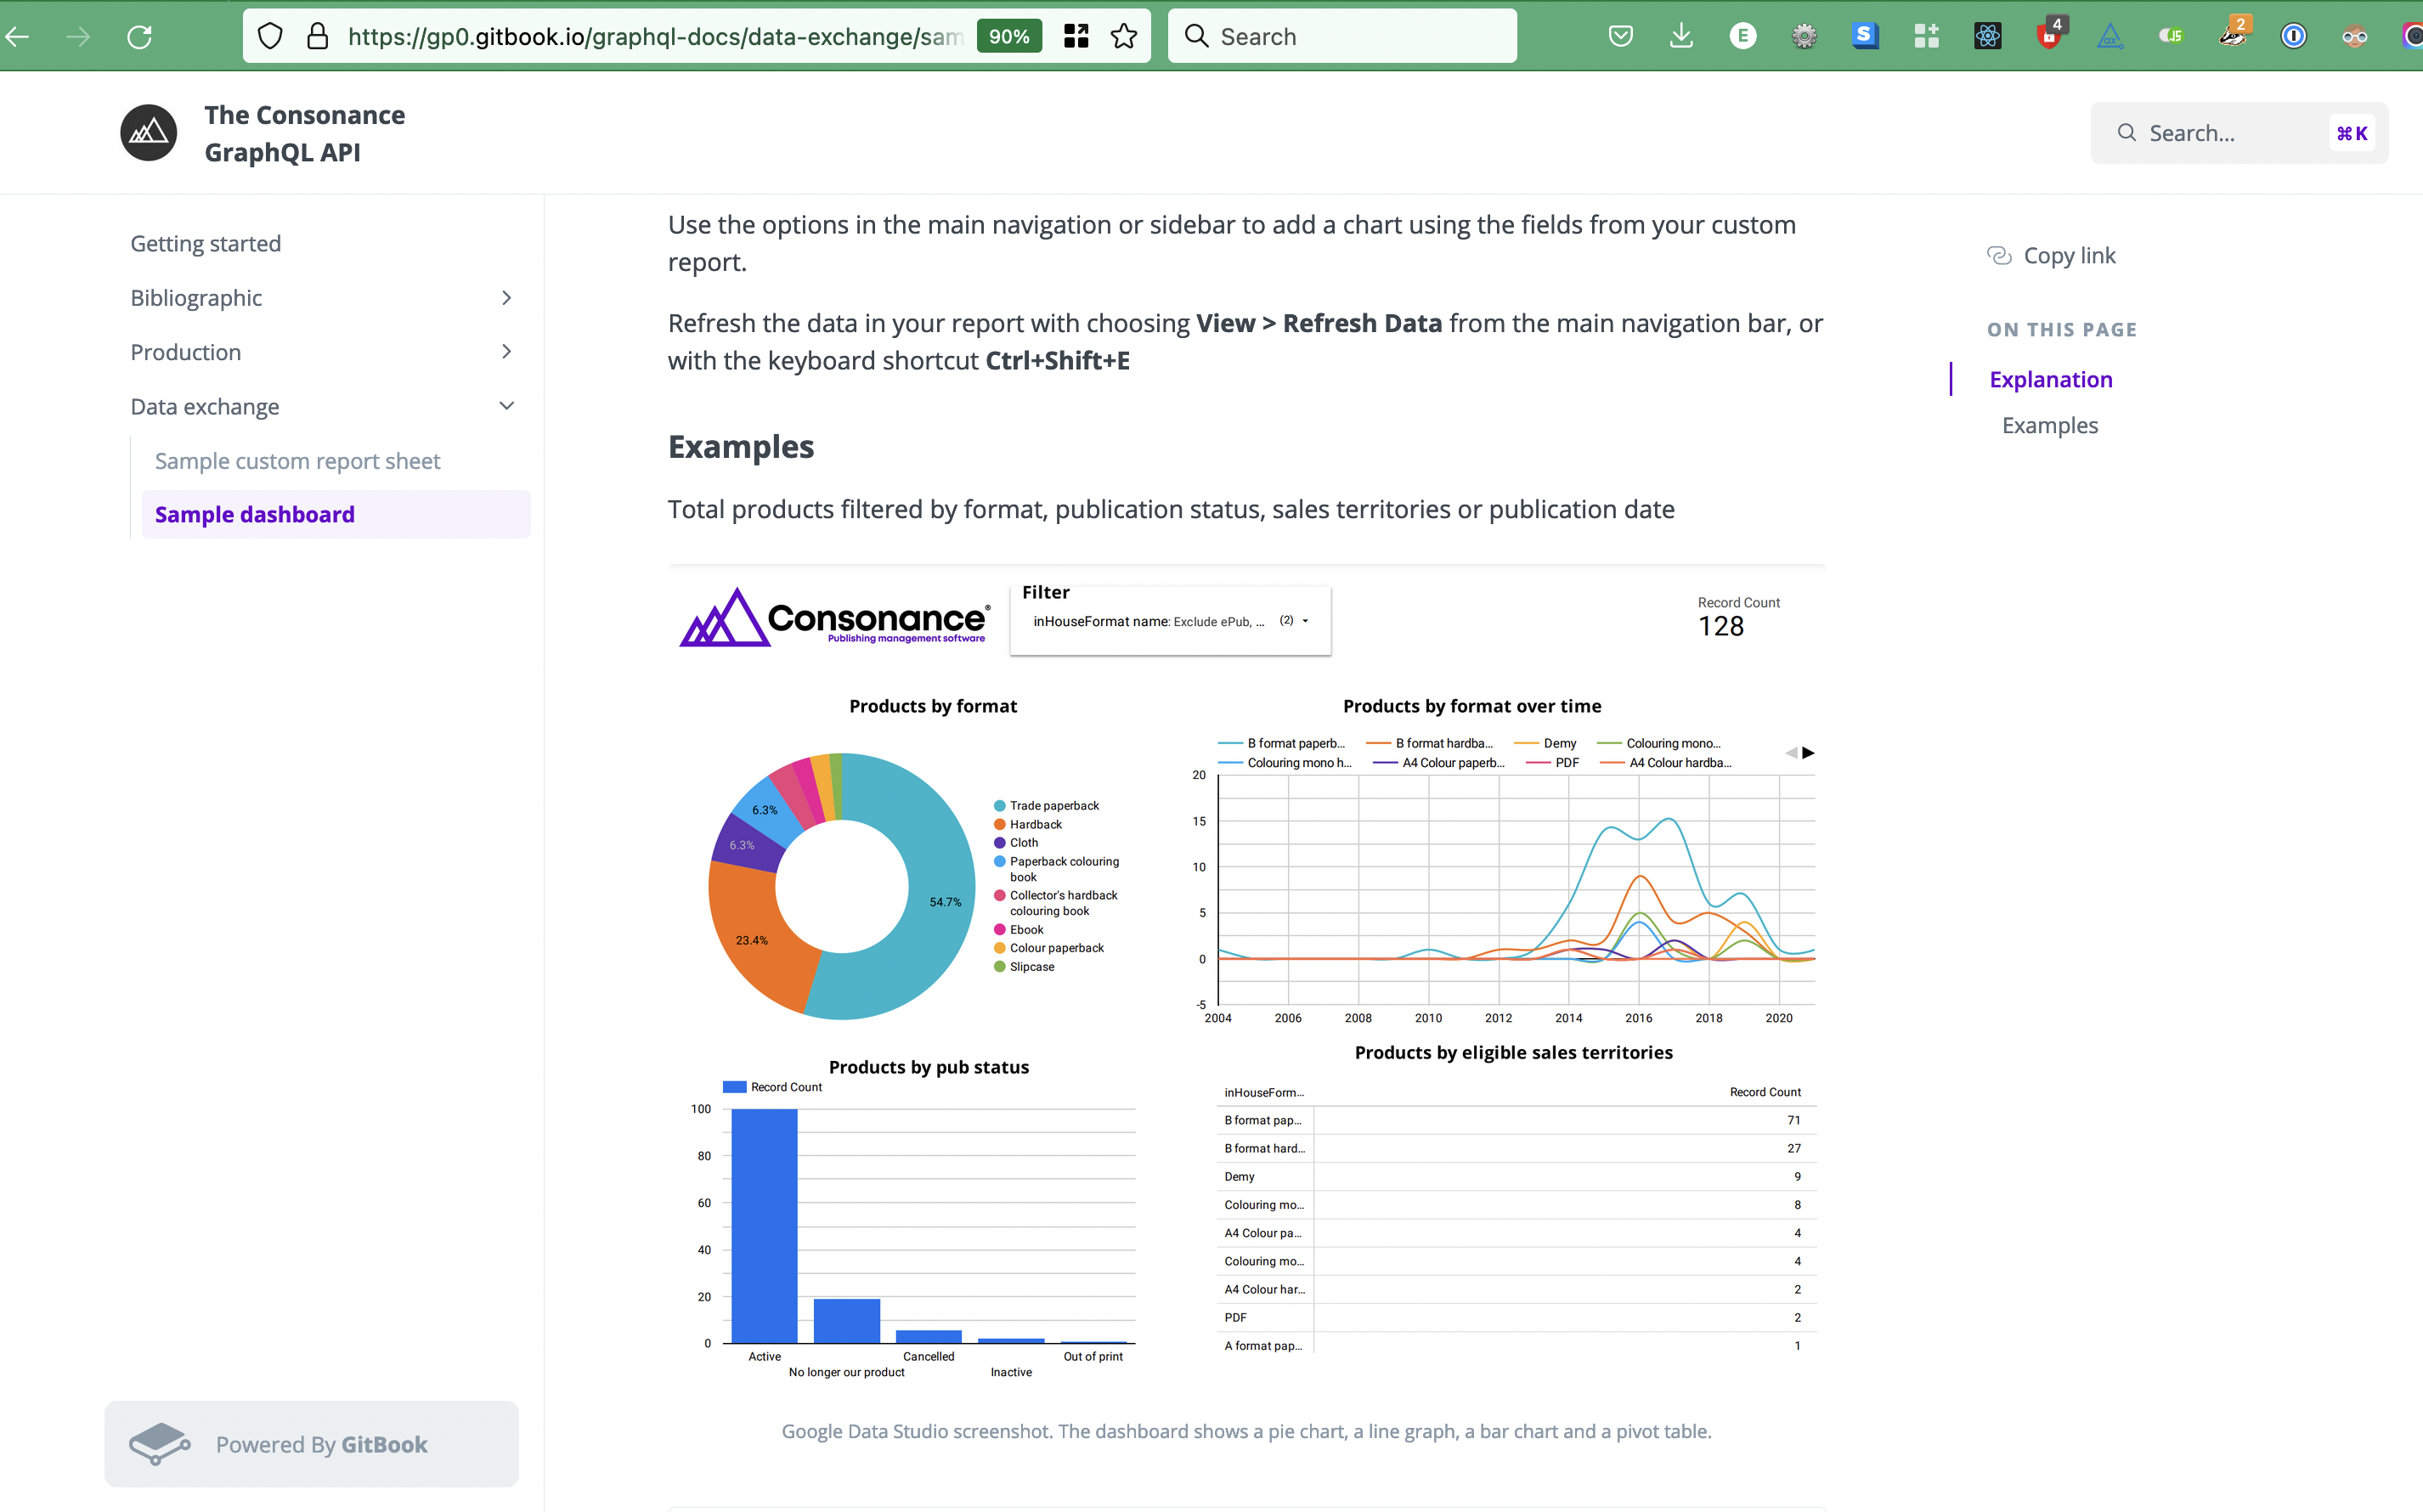Collapse the Data exchange section in sidebar
2423x1512 pixels.
coord(505,406)
